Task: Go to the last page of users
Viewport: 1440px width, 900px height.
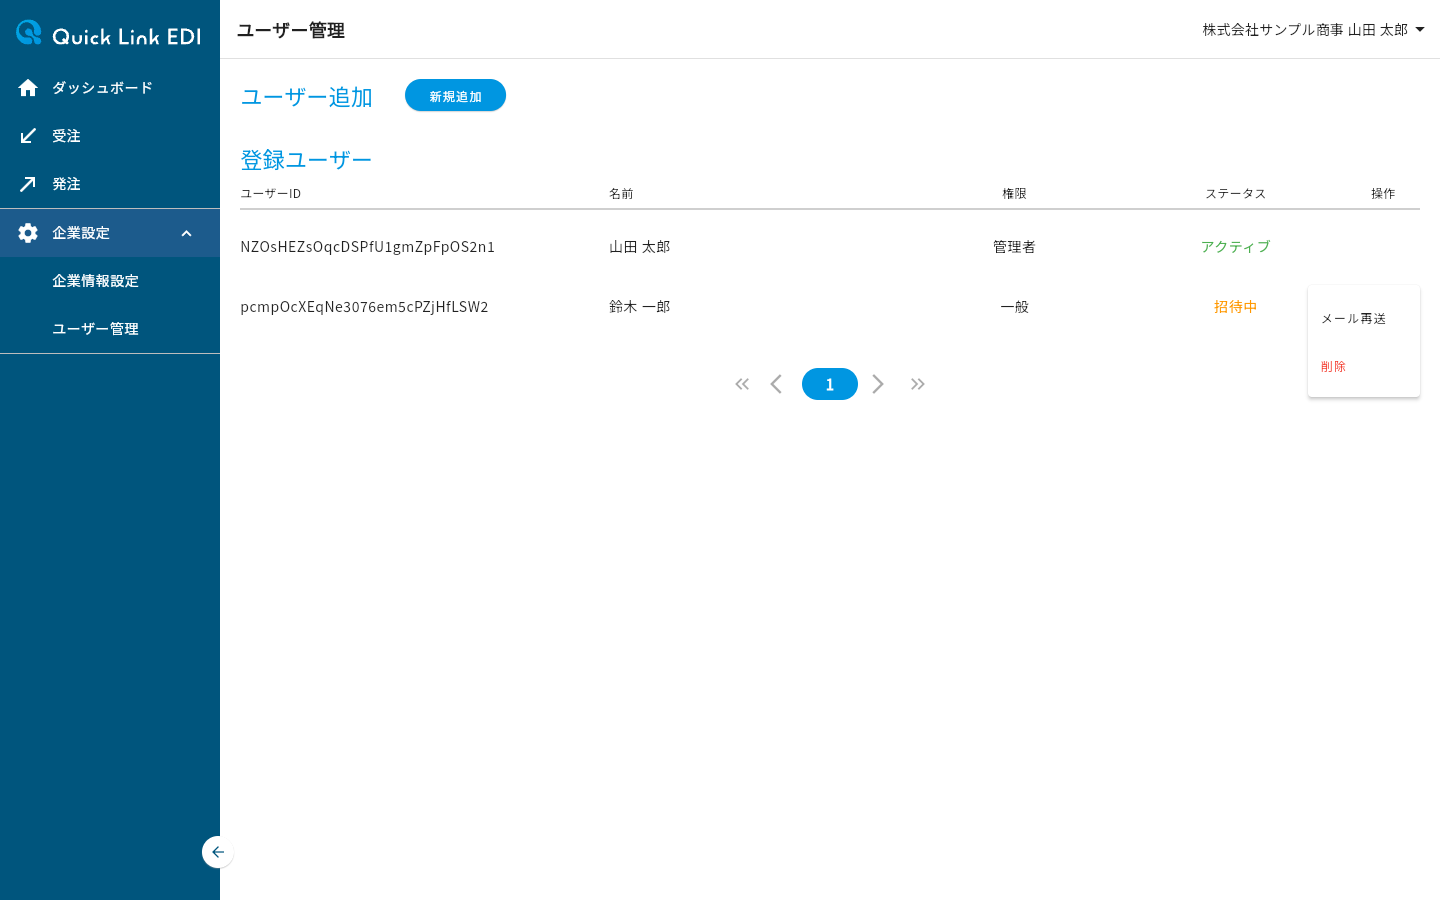Action: [x=918, y=384]
